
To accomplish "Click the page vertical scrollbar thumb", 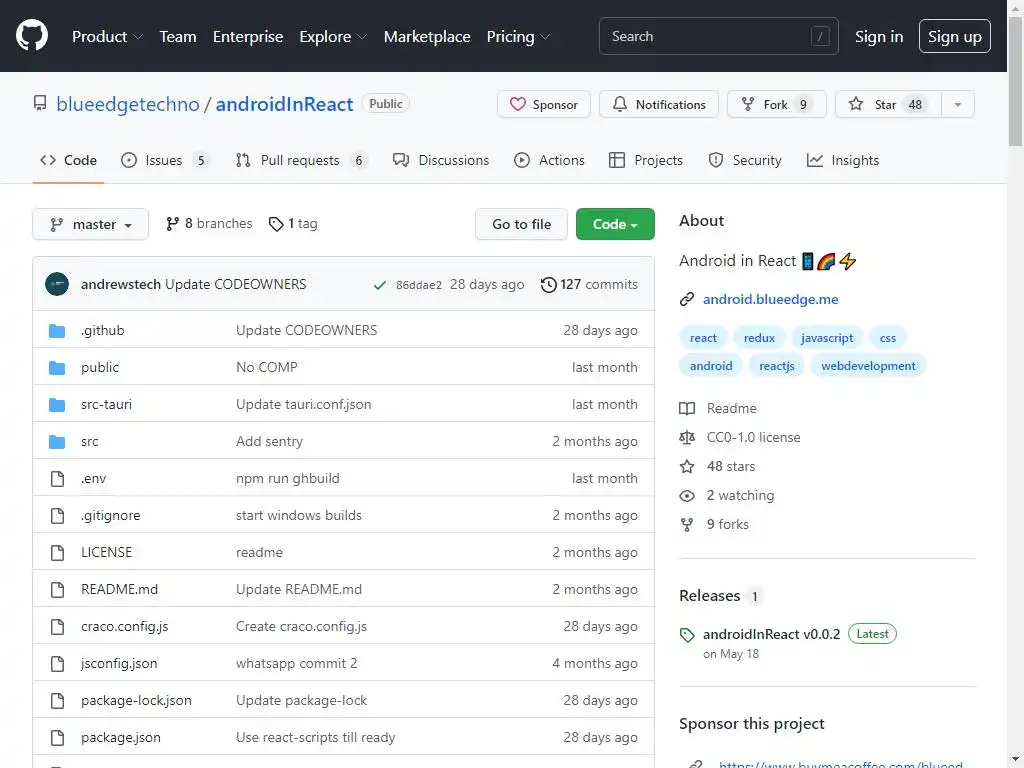I will click(x=1016, y=82).
